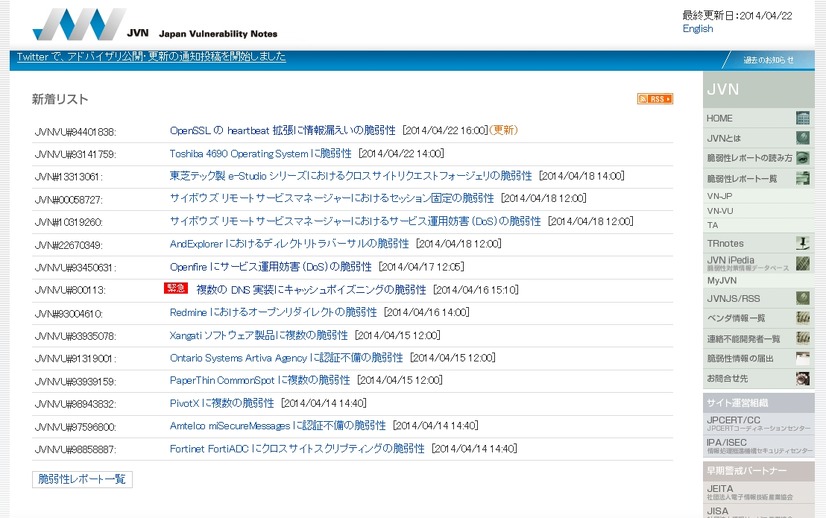
Task: Click the red 緊急 badge
Action: (x=176, y=288)
